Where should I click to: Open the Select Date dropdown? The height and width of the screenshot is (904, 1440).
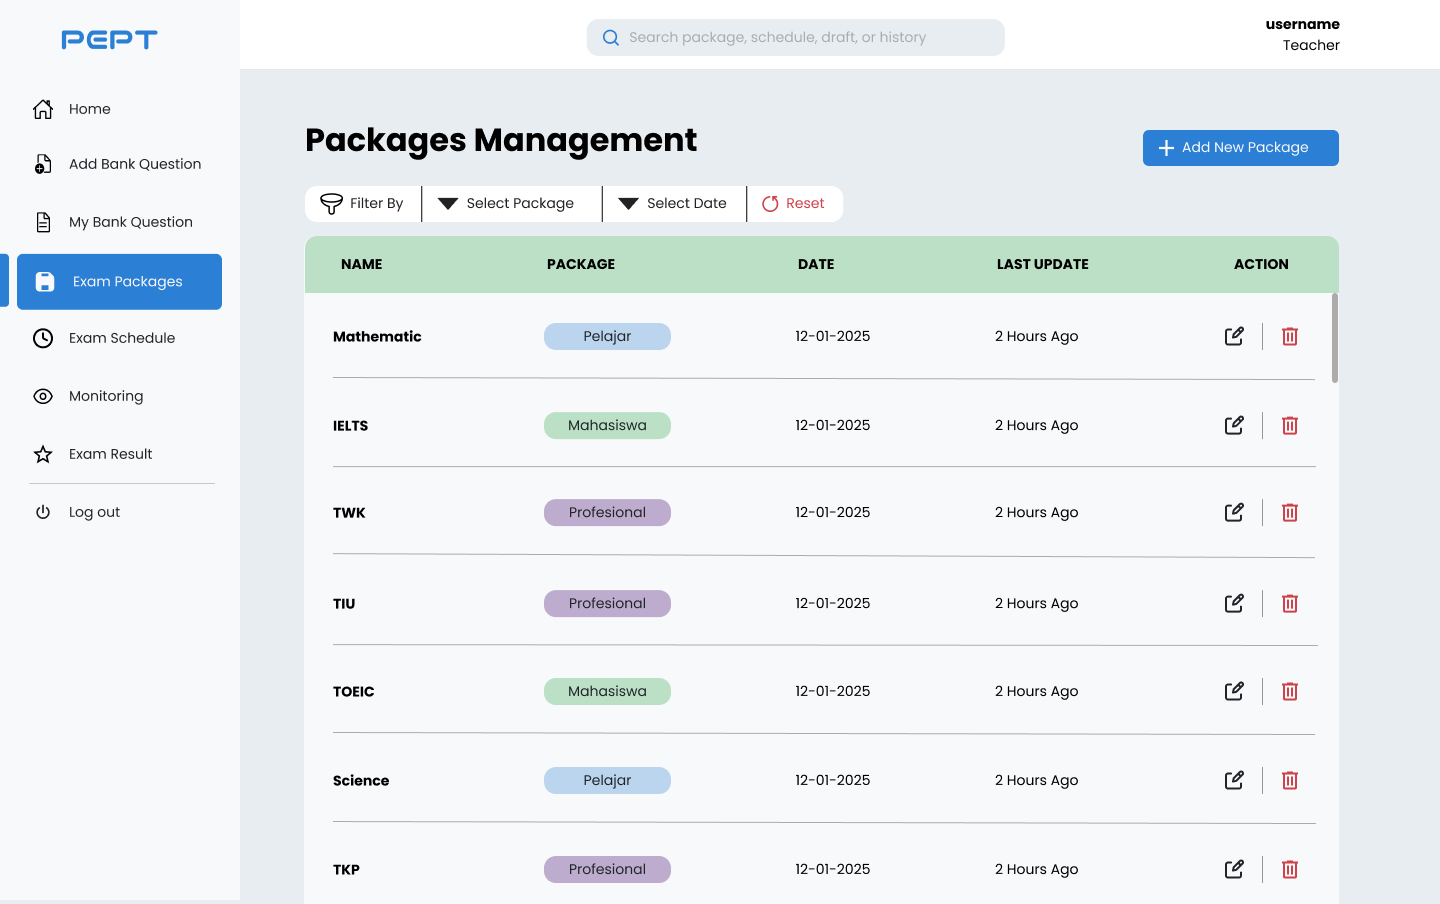click(674, 204)
